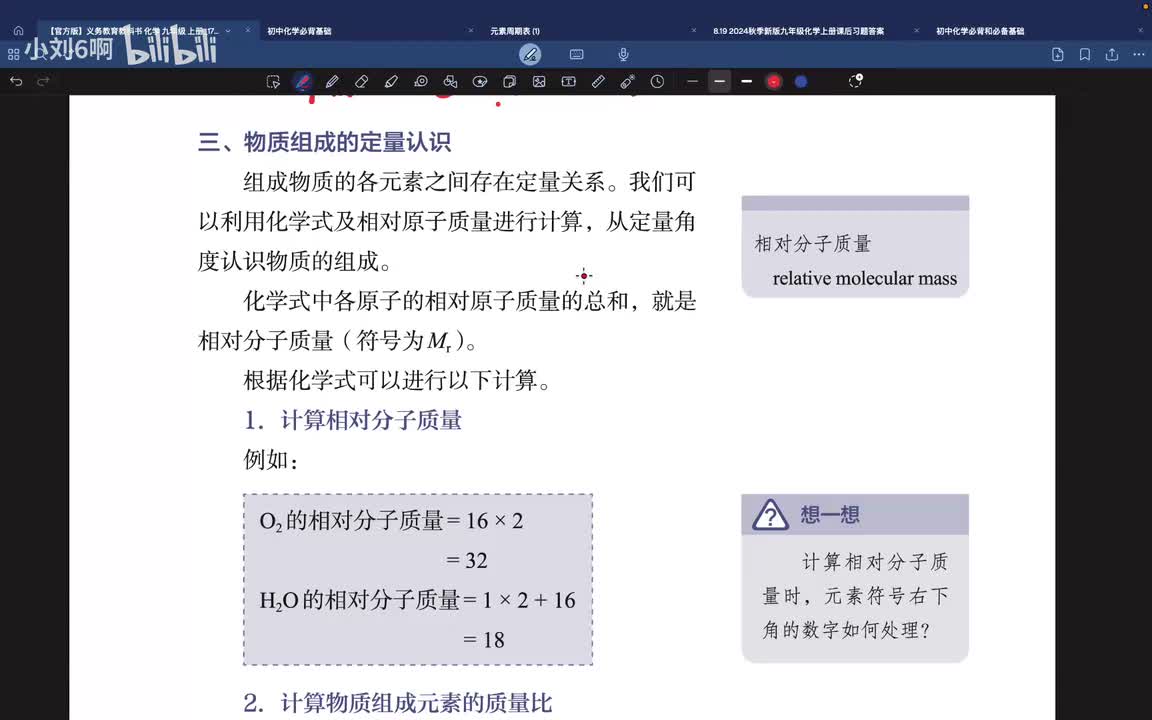1152x720 pixels.
Task: Open the three-dots more options menu
Action: point(1139,54)
